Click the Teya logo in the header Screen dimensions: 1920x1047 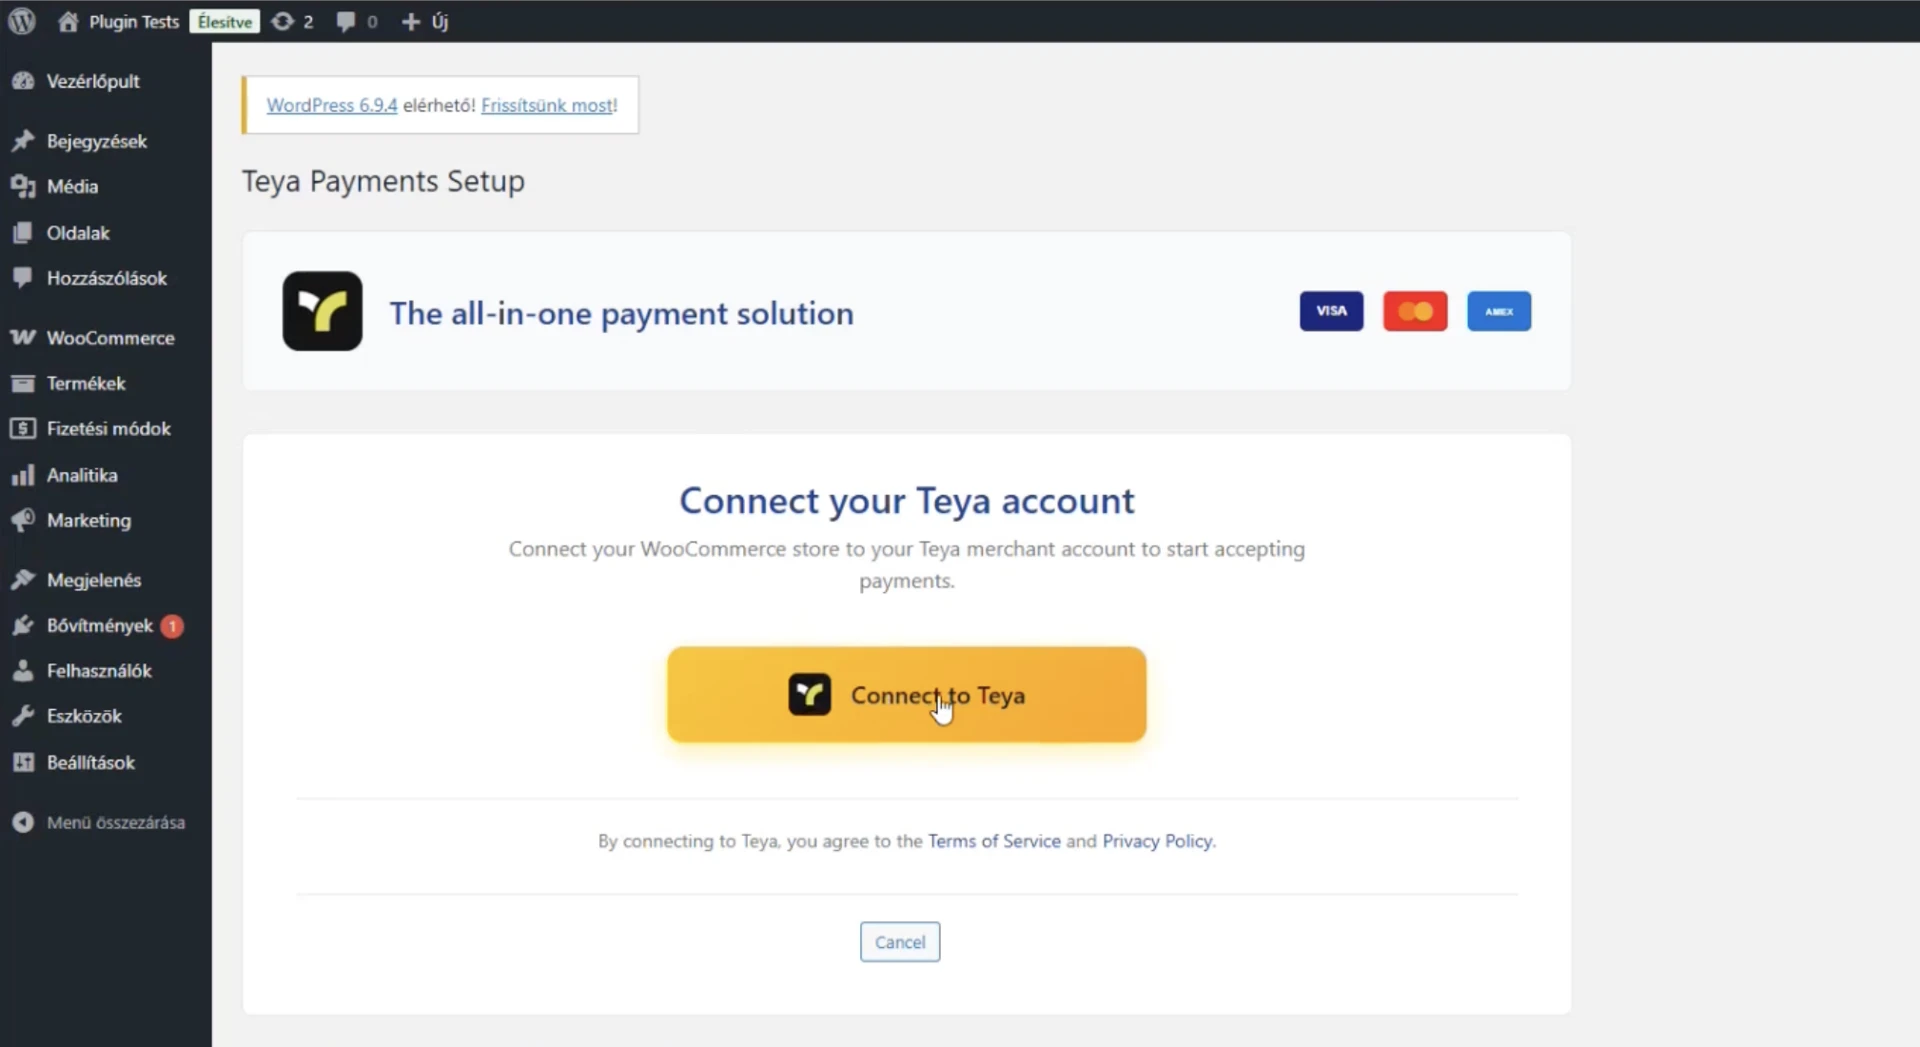click(x=322, y=311)
